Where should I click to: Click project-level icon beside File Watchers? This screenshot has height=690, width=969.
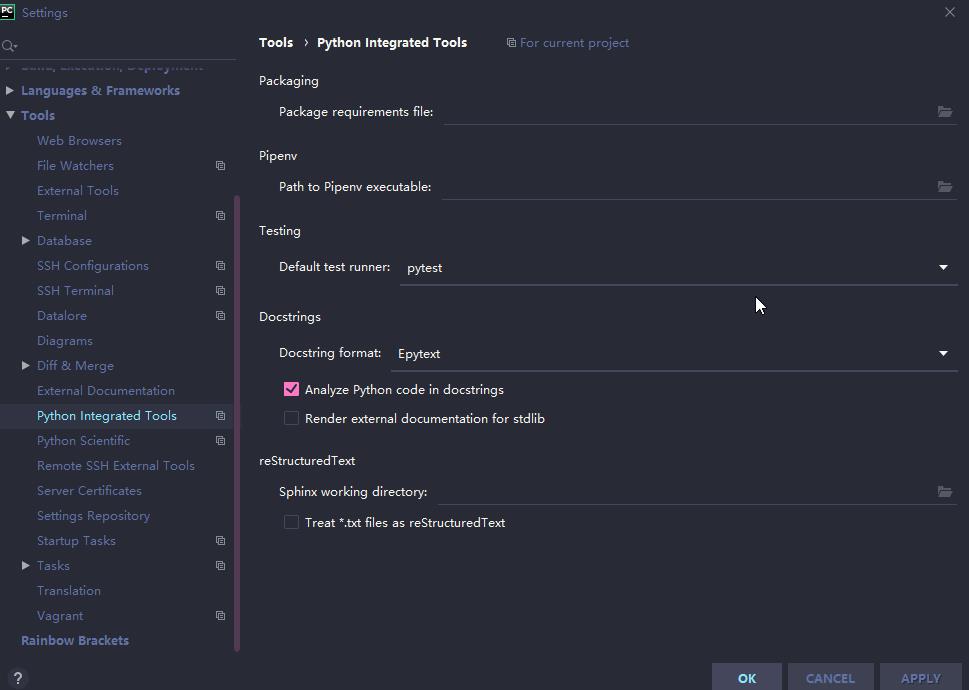coord(220,166)
